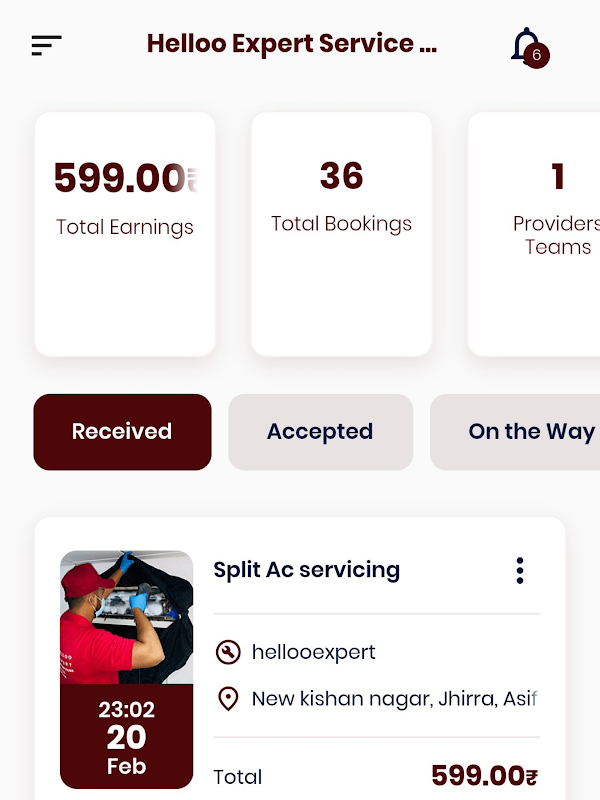The height and width of the screenshot is (800, 600).
Task: Tap the notification count badge 6
Action: (x=537, y=55)
